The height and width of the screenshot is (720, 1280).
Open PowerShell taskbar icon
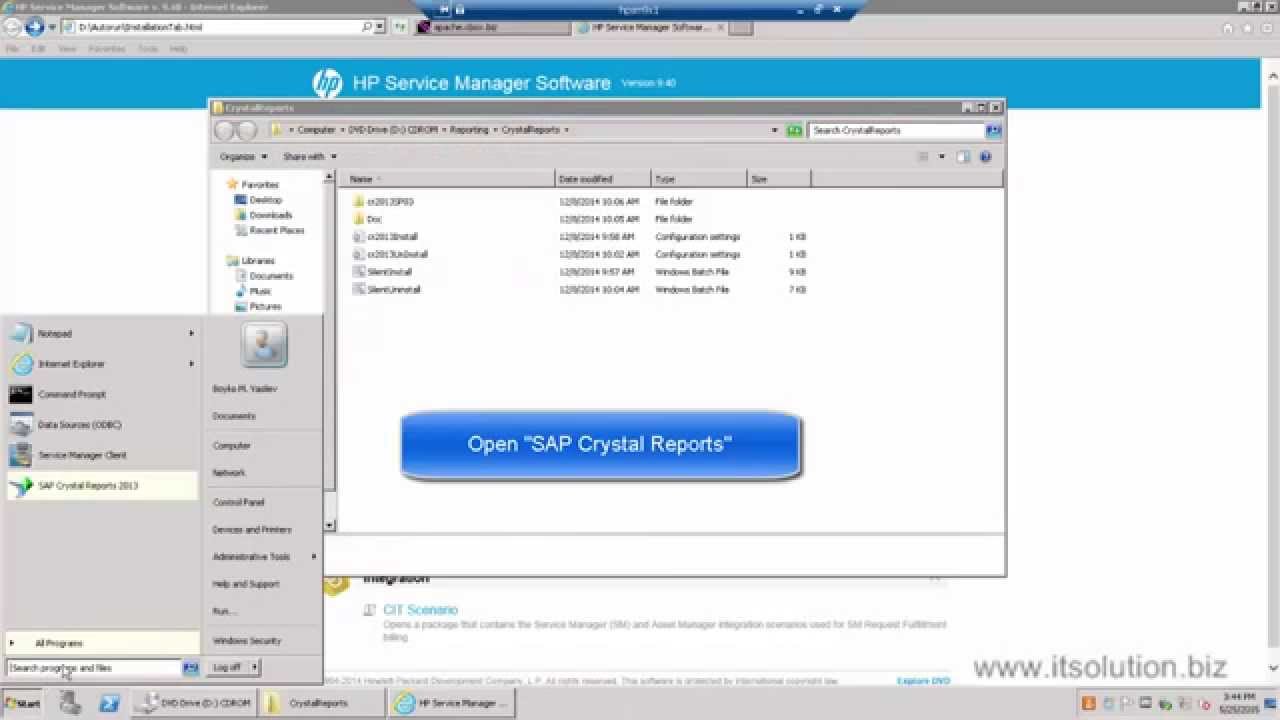point(109,703)
